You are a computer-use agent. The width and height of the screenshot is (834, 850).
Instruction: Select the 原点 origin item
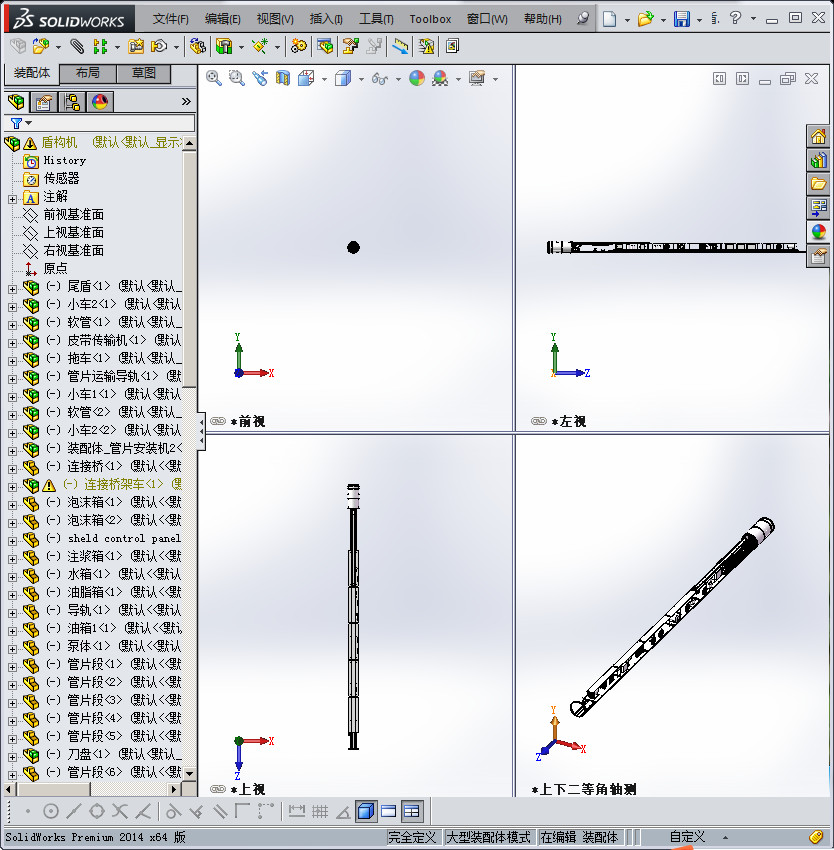[55, 268]
